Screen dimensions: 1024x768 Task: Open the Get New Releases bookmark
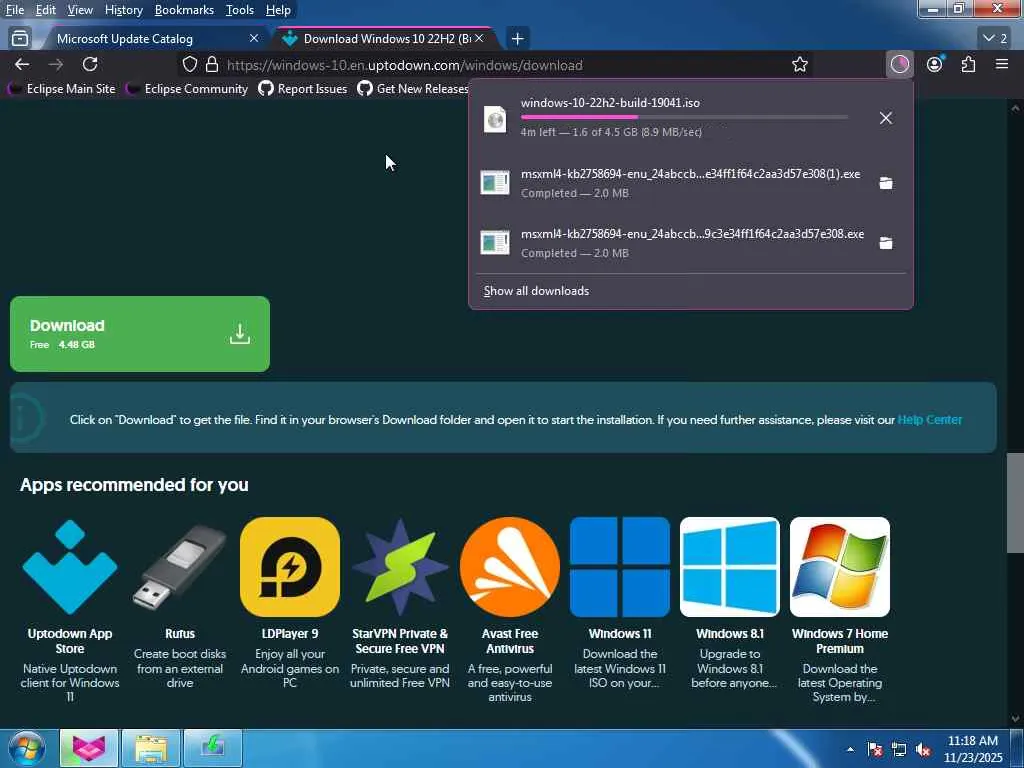coord(413,88)
